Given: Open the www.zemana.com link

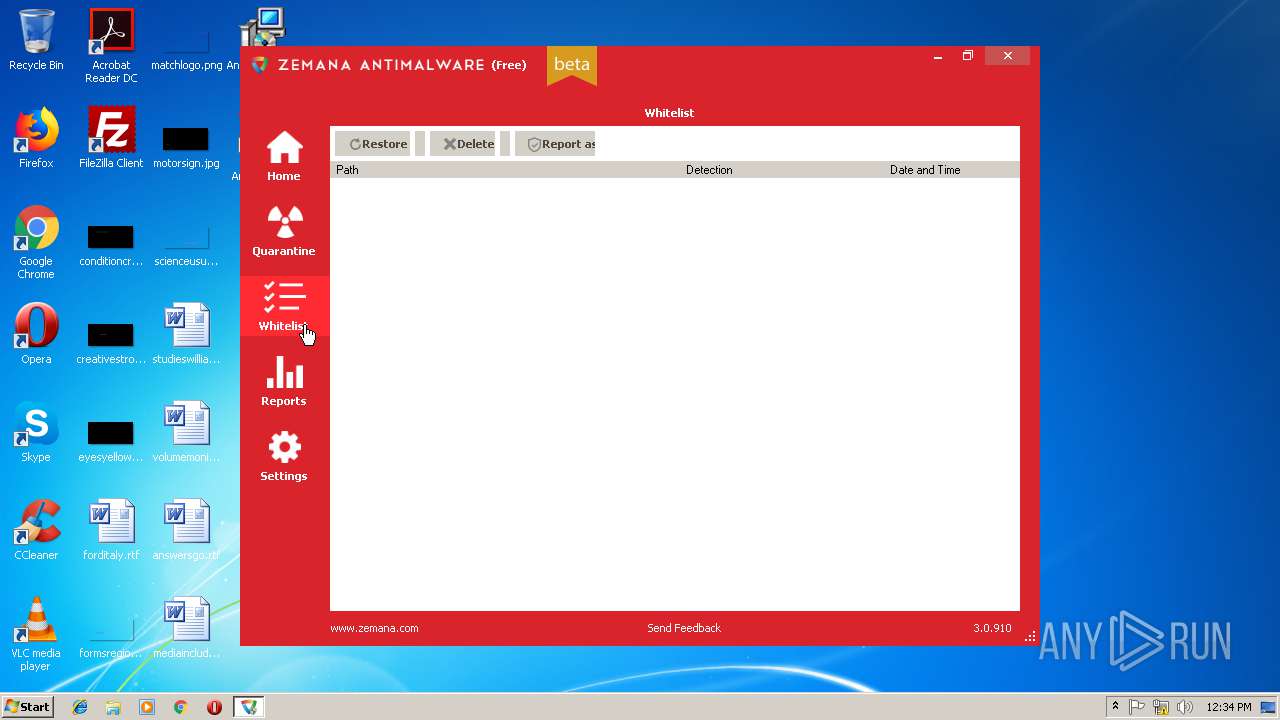Looking at the screenshot, I should point(374,628).
